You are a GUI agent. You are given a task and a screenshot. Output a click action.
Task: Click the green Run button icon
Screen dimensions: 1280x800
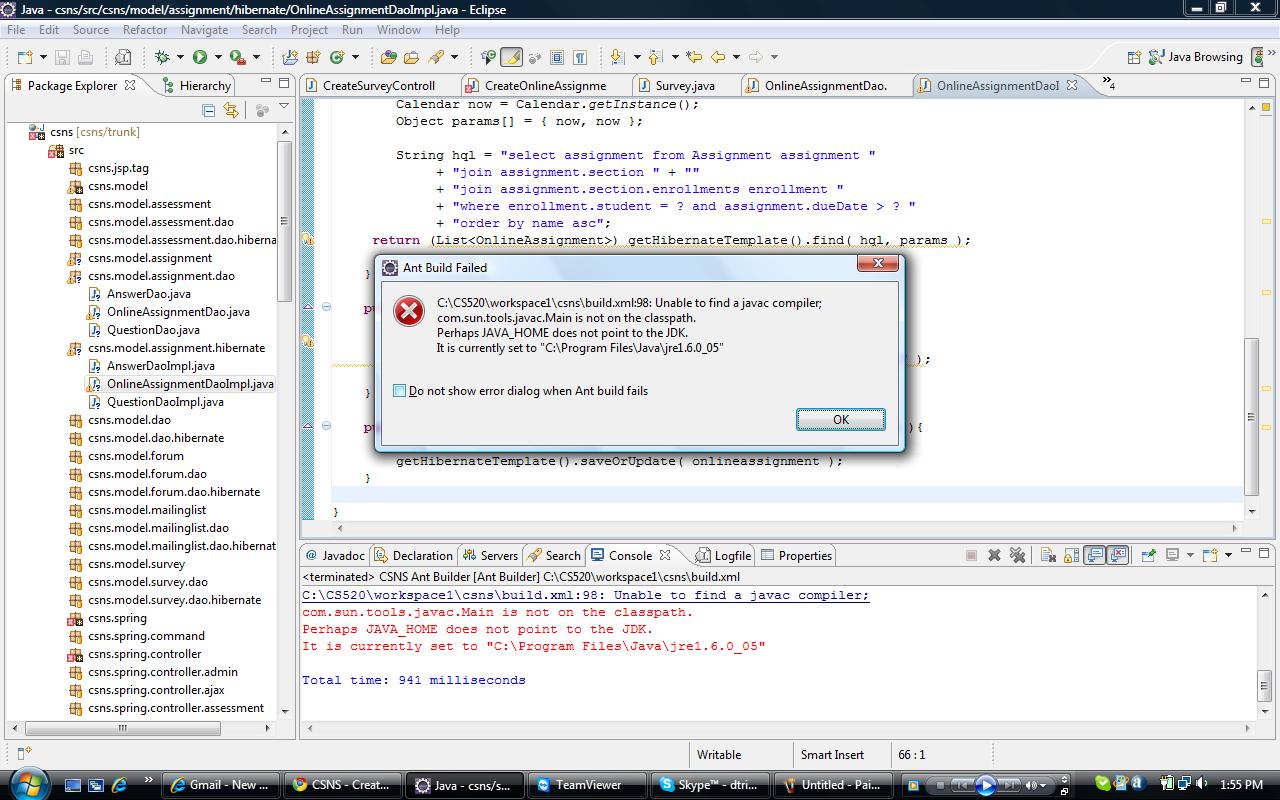point(200,57)
